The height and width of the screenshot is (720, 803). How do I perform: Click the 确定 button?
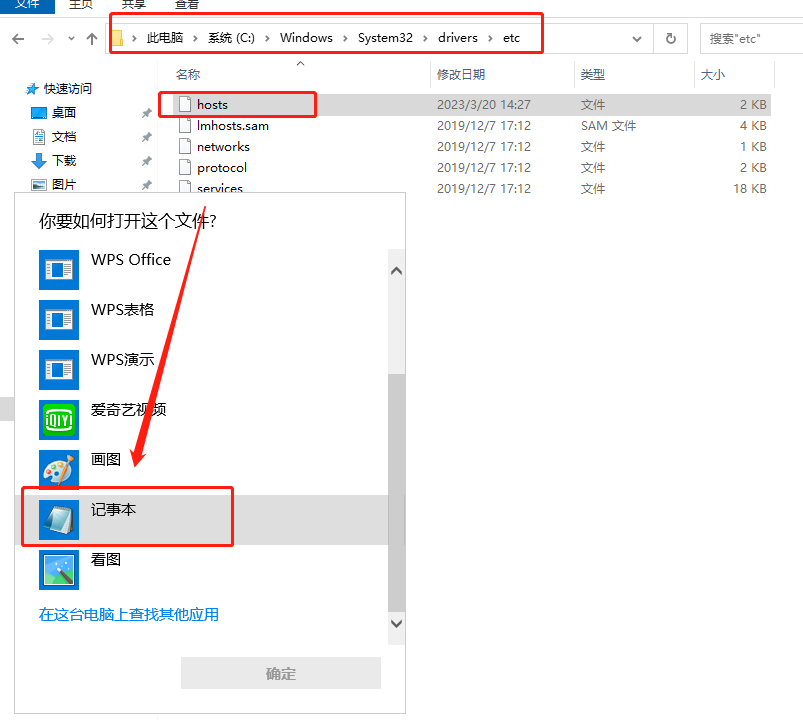pyautogui.click(x=281, y=673)
